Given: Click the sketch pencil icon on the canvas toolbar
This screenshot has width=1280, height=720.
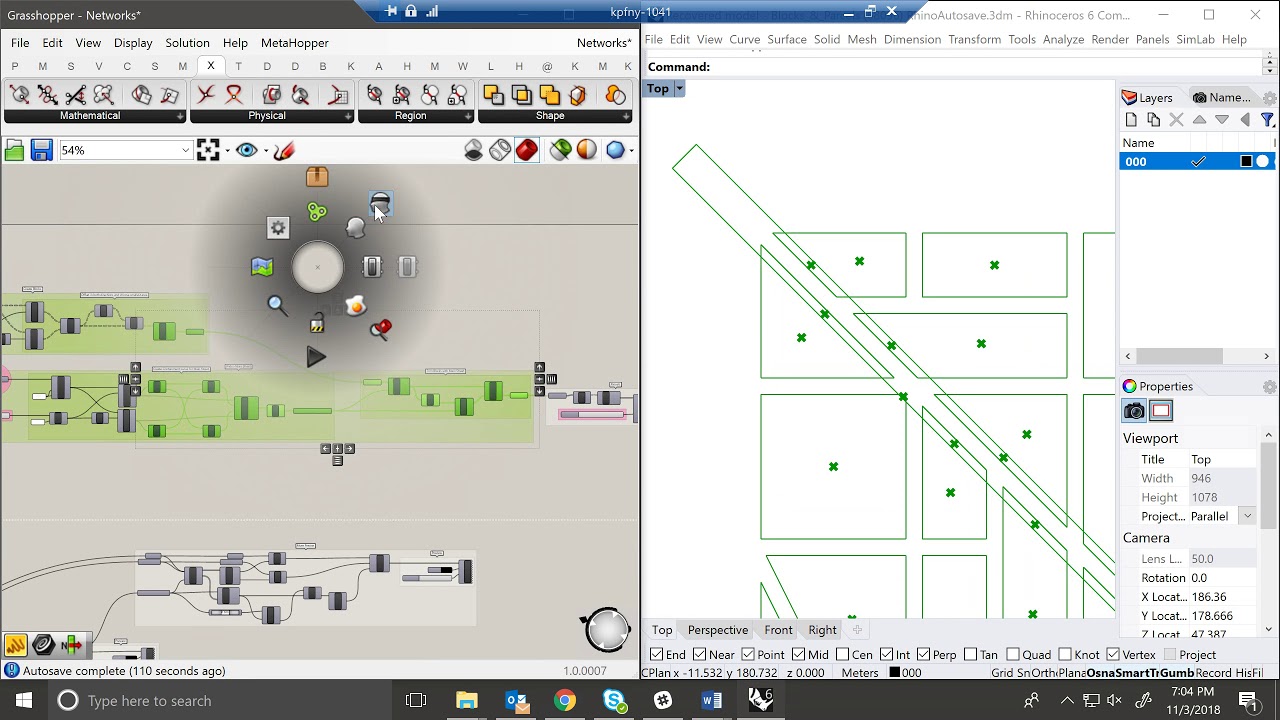Looking at the screenshot, I should pos(284,151).
